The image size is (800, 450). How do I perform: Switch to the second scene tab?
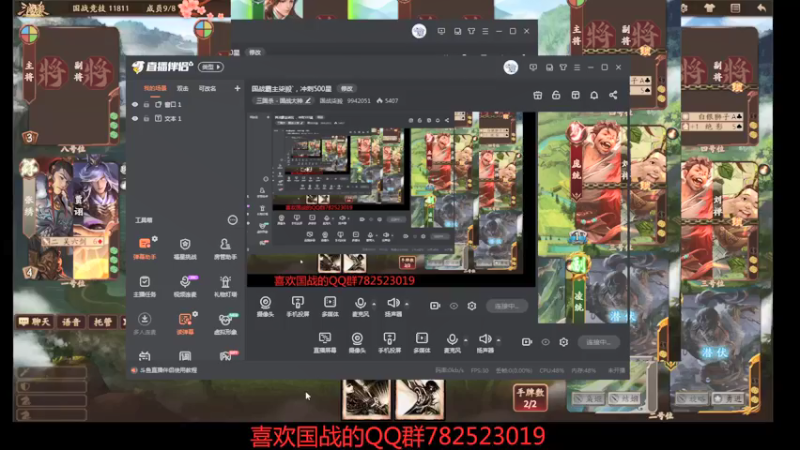[x=182, y=88]
